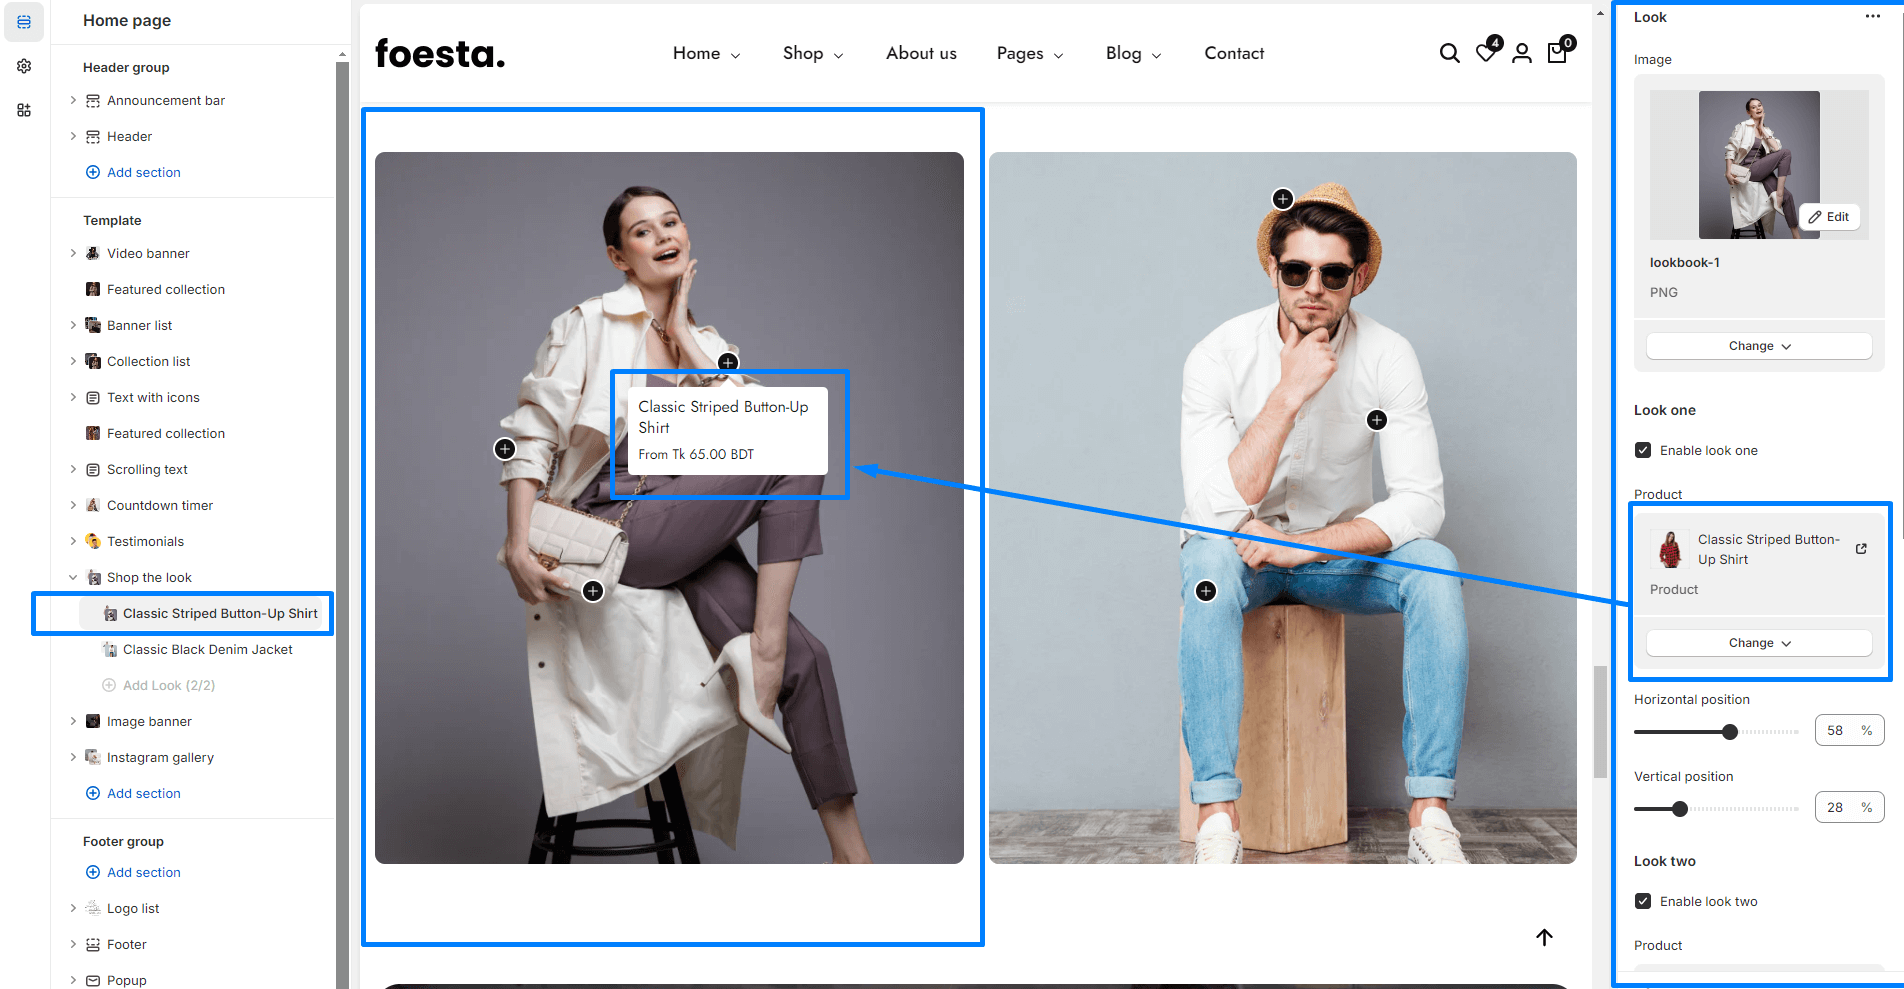Open theme settings gear icon in sidebar

pyautogui.click(x=24, y=66)
